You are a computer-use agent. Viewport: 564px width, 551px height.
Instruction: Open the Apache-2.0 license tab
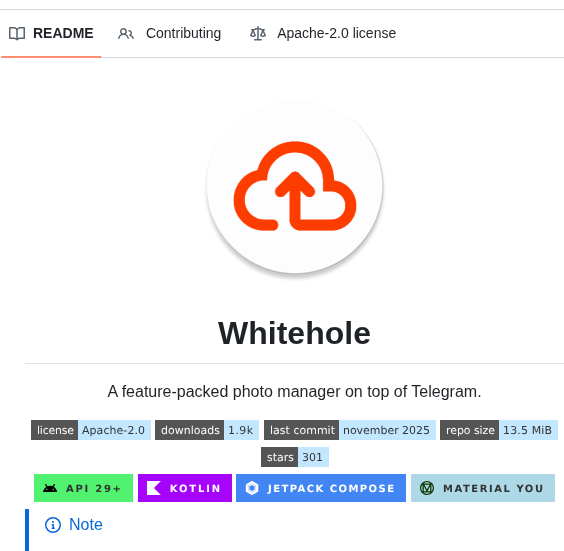pyautogui.click(x=323, y=33)
